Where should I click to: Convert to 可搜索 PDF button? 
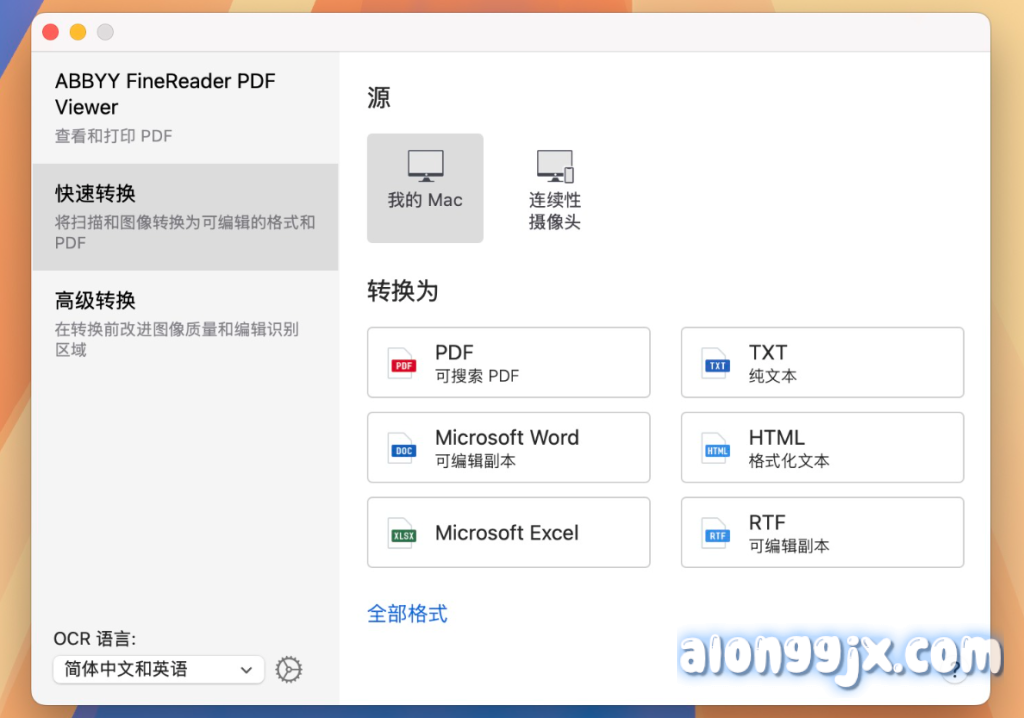[508, 363]
